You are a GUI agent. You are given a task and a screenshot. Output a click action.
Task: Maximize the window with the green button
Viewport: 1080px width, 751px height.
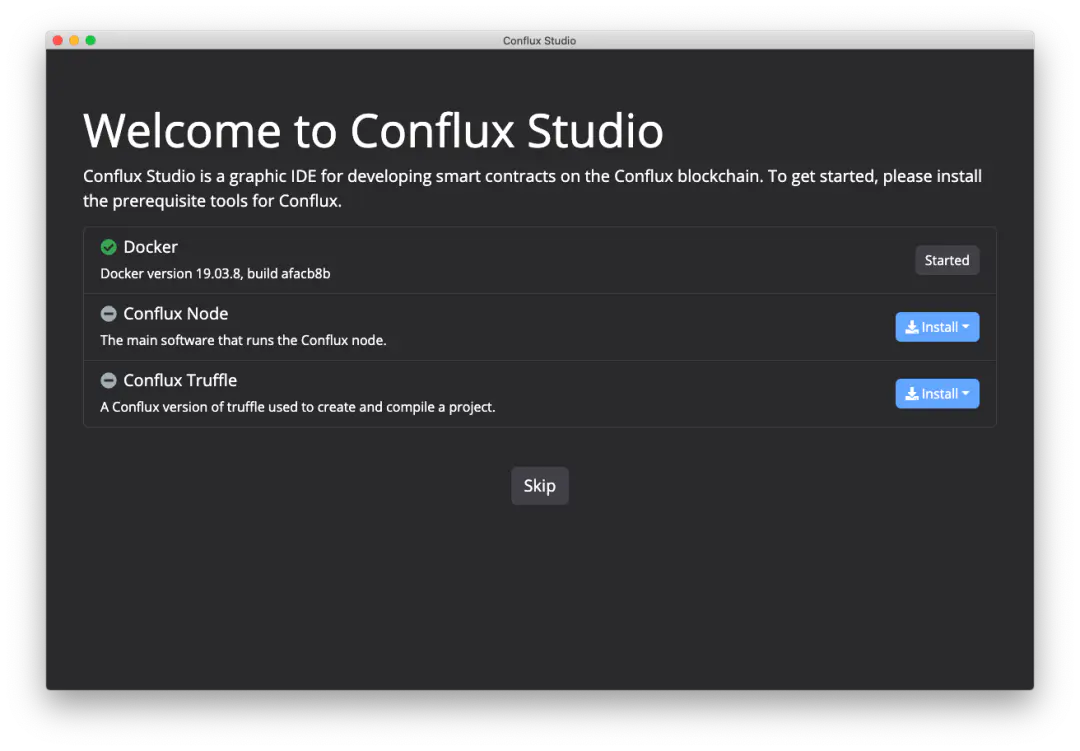91,41
